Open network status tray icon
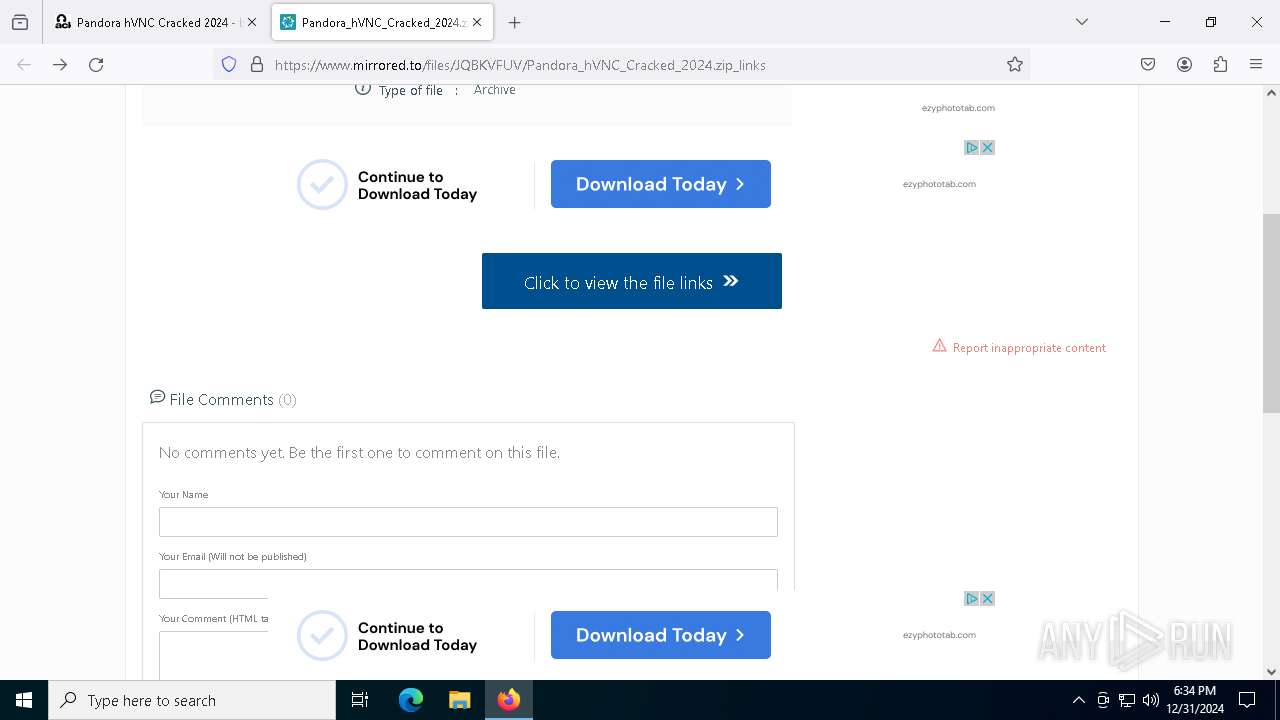The height and width of the screenshot is (720, 1280). [x=1127, y=700]
